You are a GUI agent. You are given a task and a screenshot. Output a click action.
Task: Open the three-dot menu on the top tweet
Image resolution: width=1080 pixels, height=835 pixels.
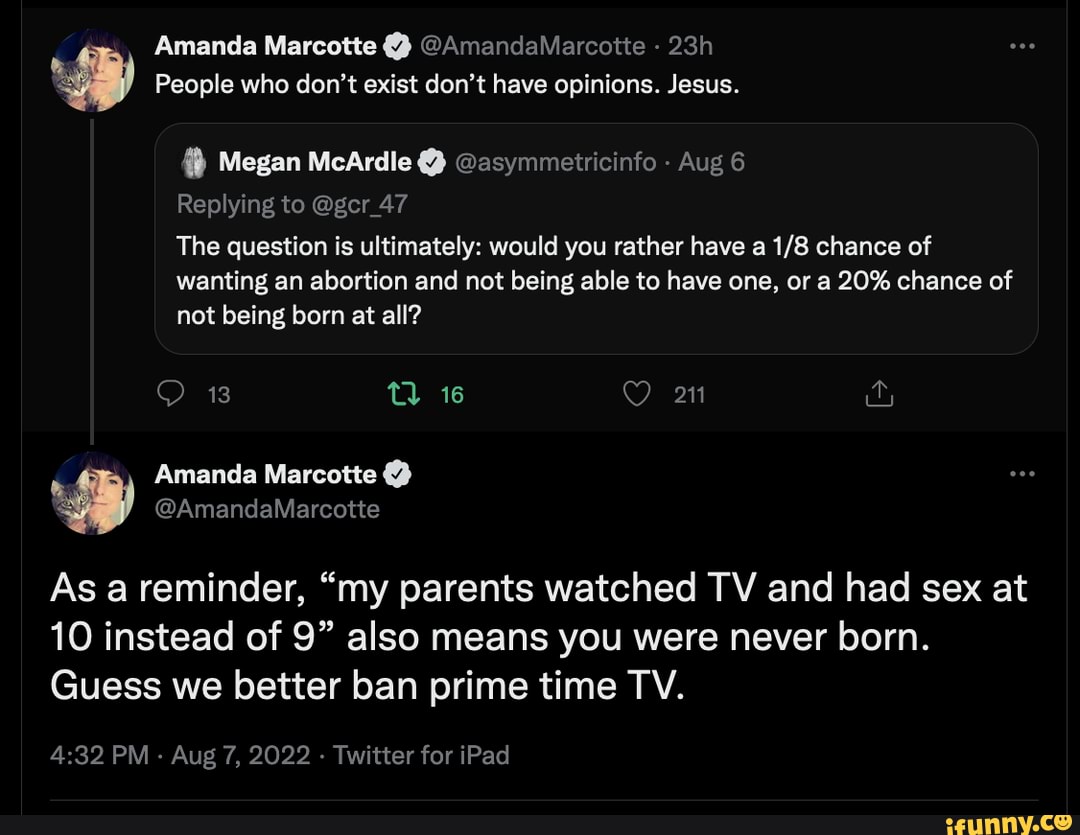pos(1022,44)
